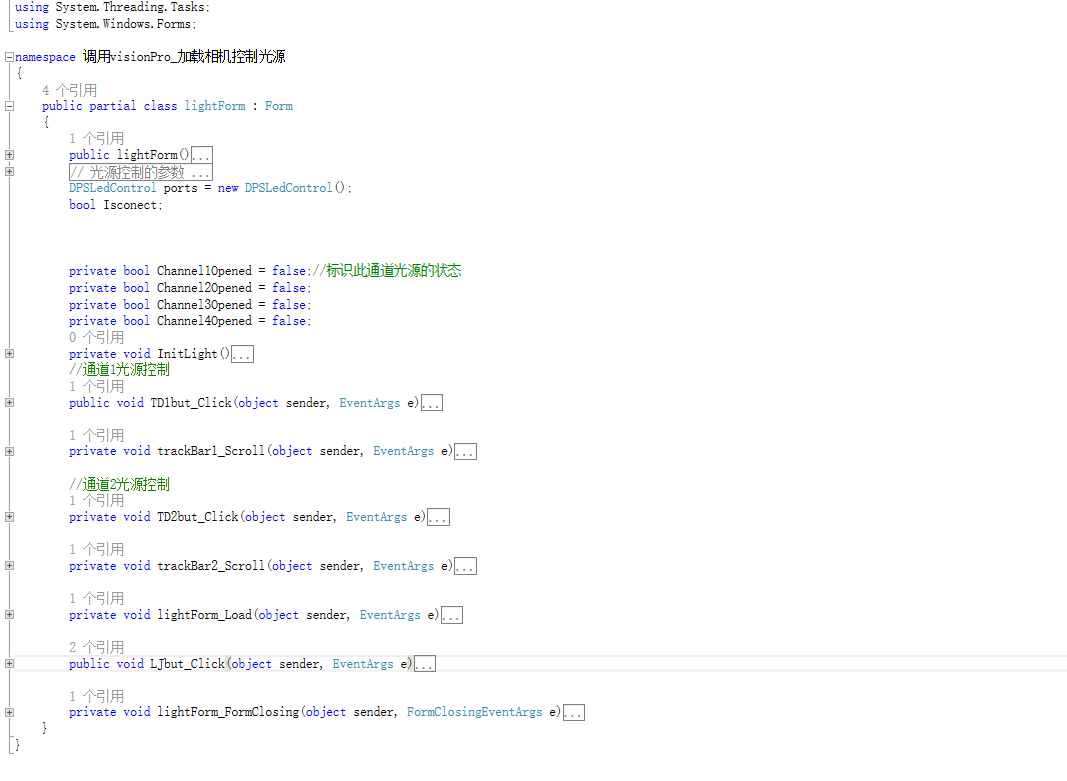
Task: Click the trackBar2_Scroll method name
Action: [210, 566]
